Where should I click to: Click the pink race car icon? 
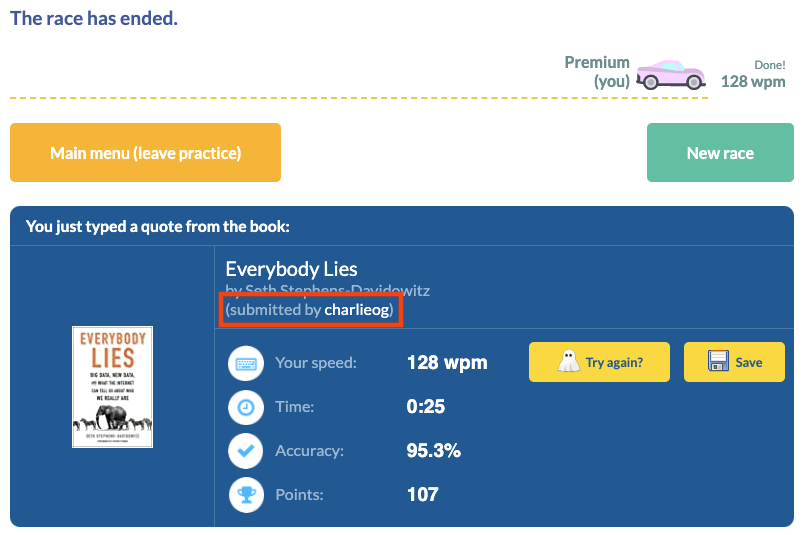pyautogui.click(x=671, y=73)
